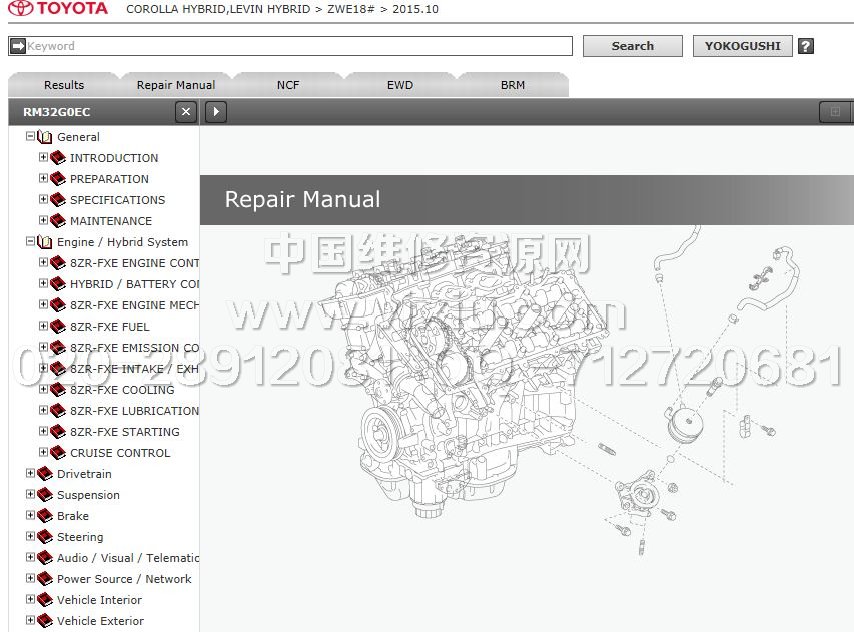
Task: Click the help question mark icon
Action: coord(806,46)
